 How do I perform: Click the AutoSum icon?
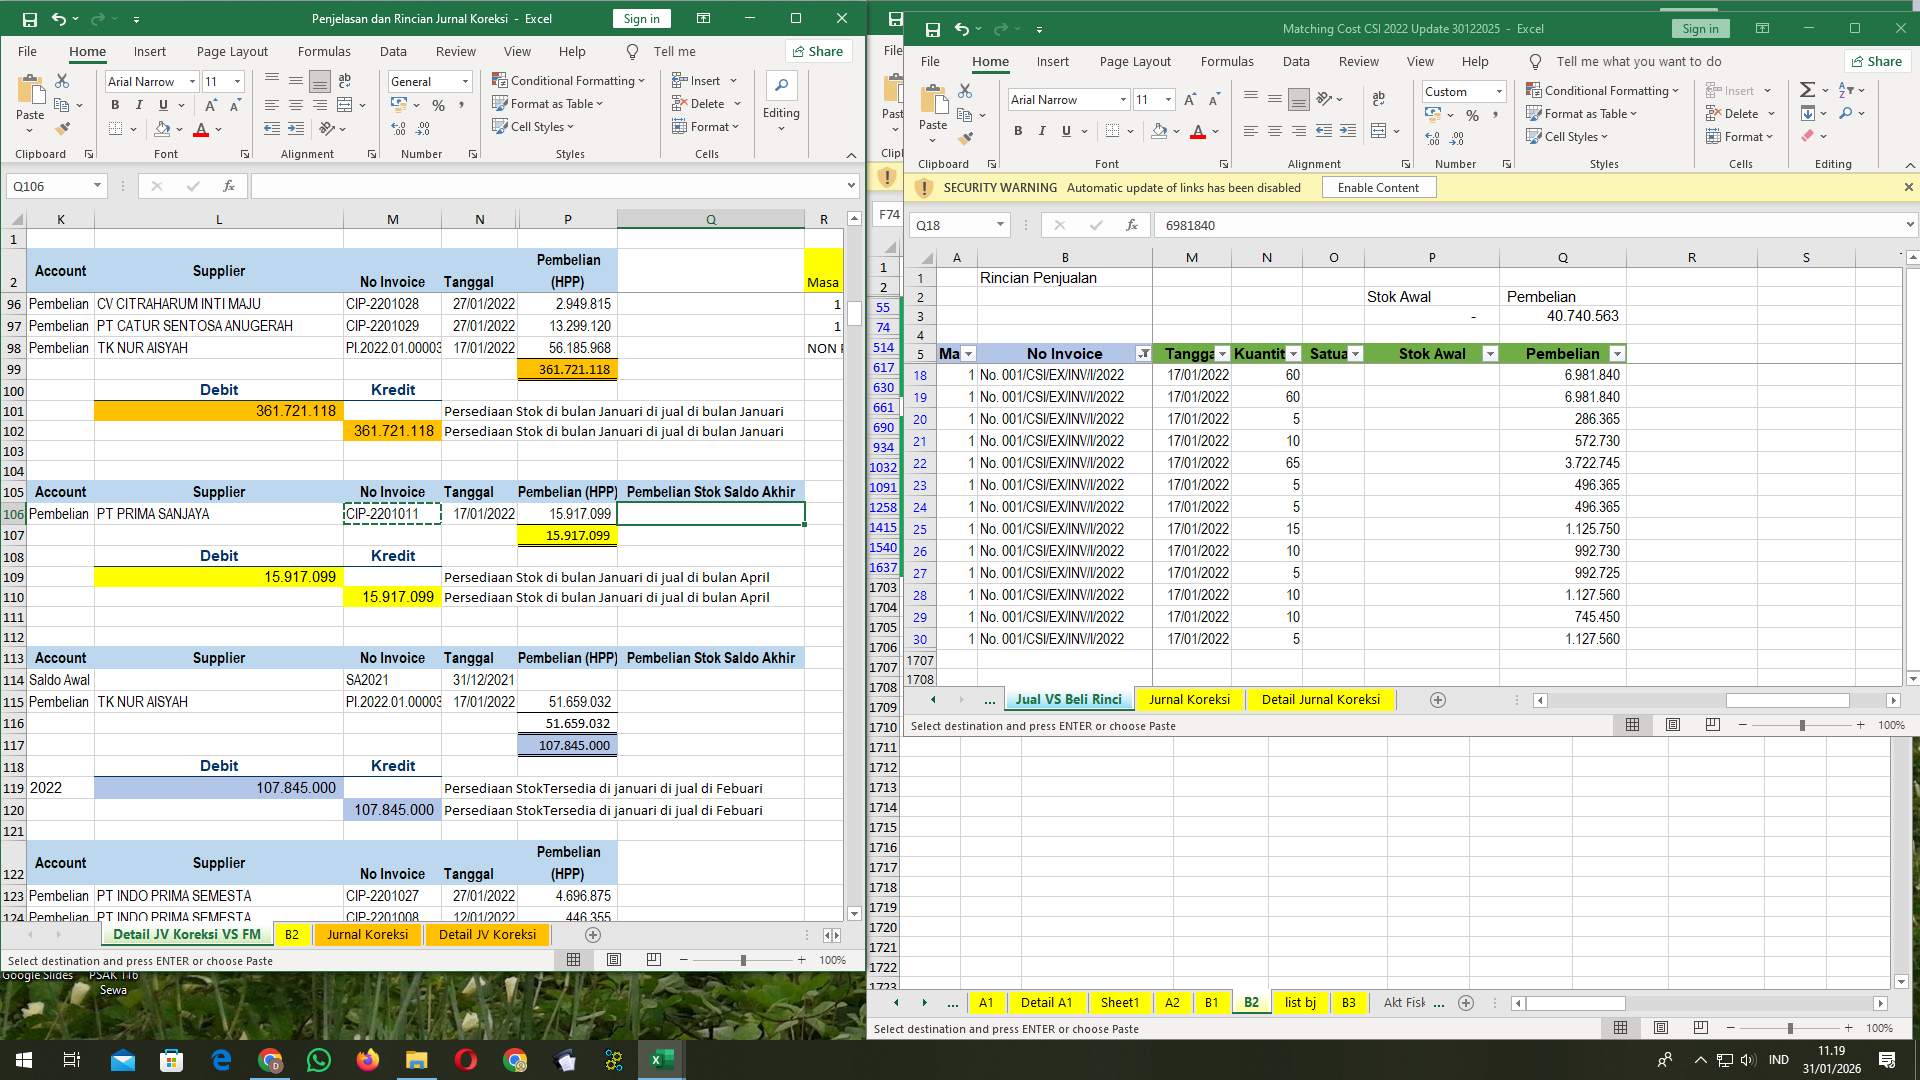tap(1808, 89)
